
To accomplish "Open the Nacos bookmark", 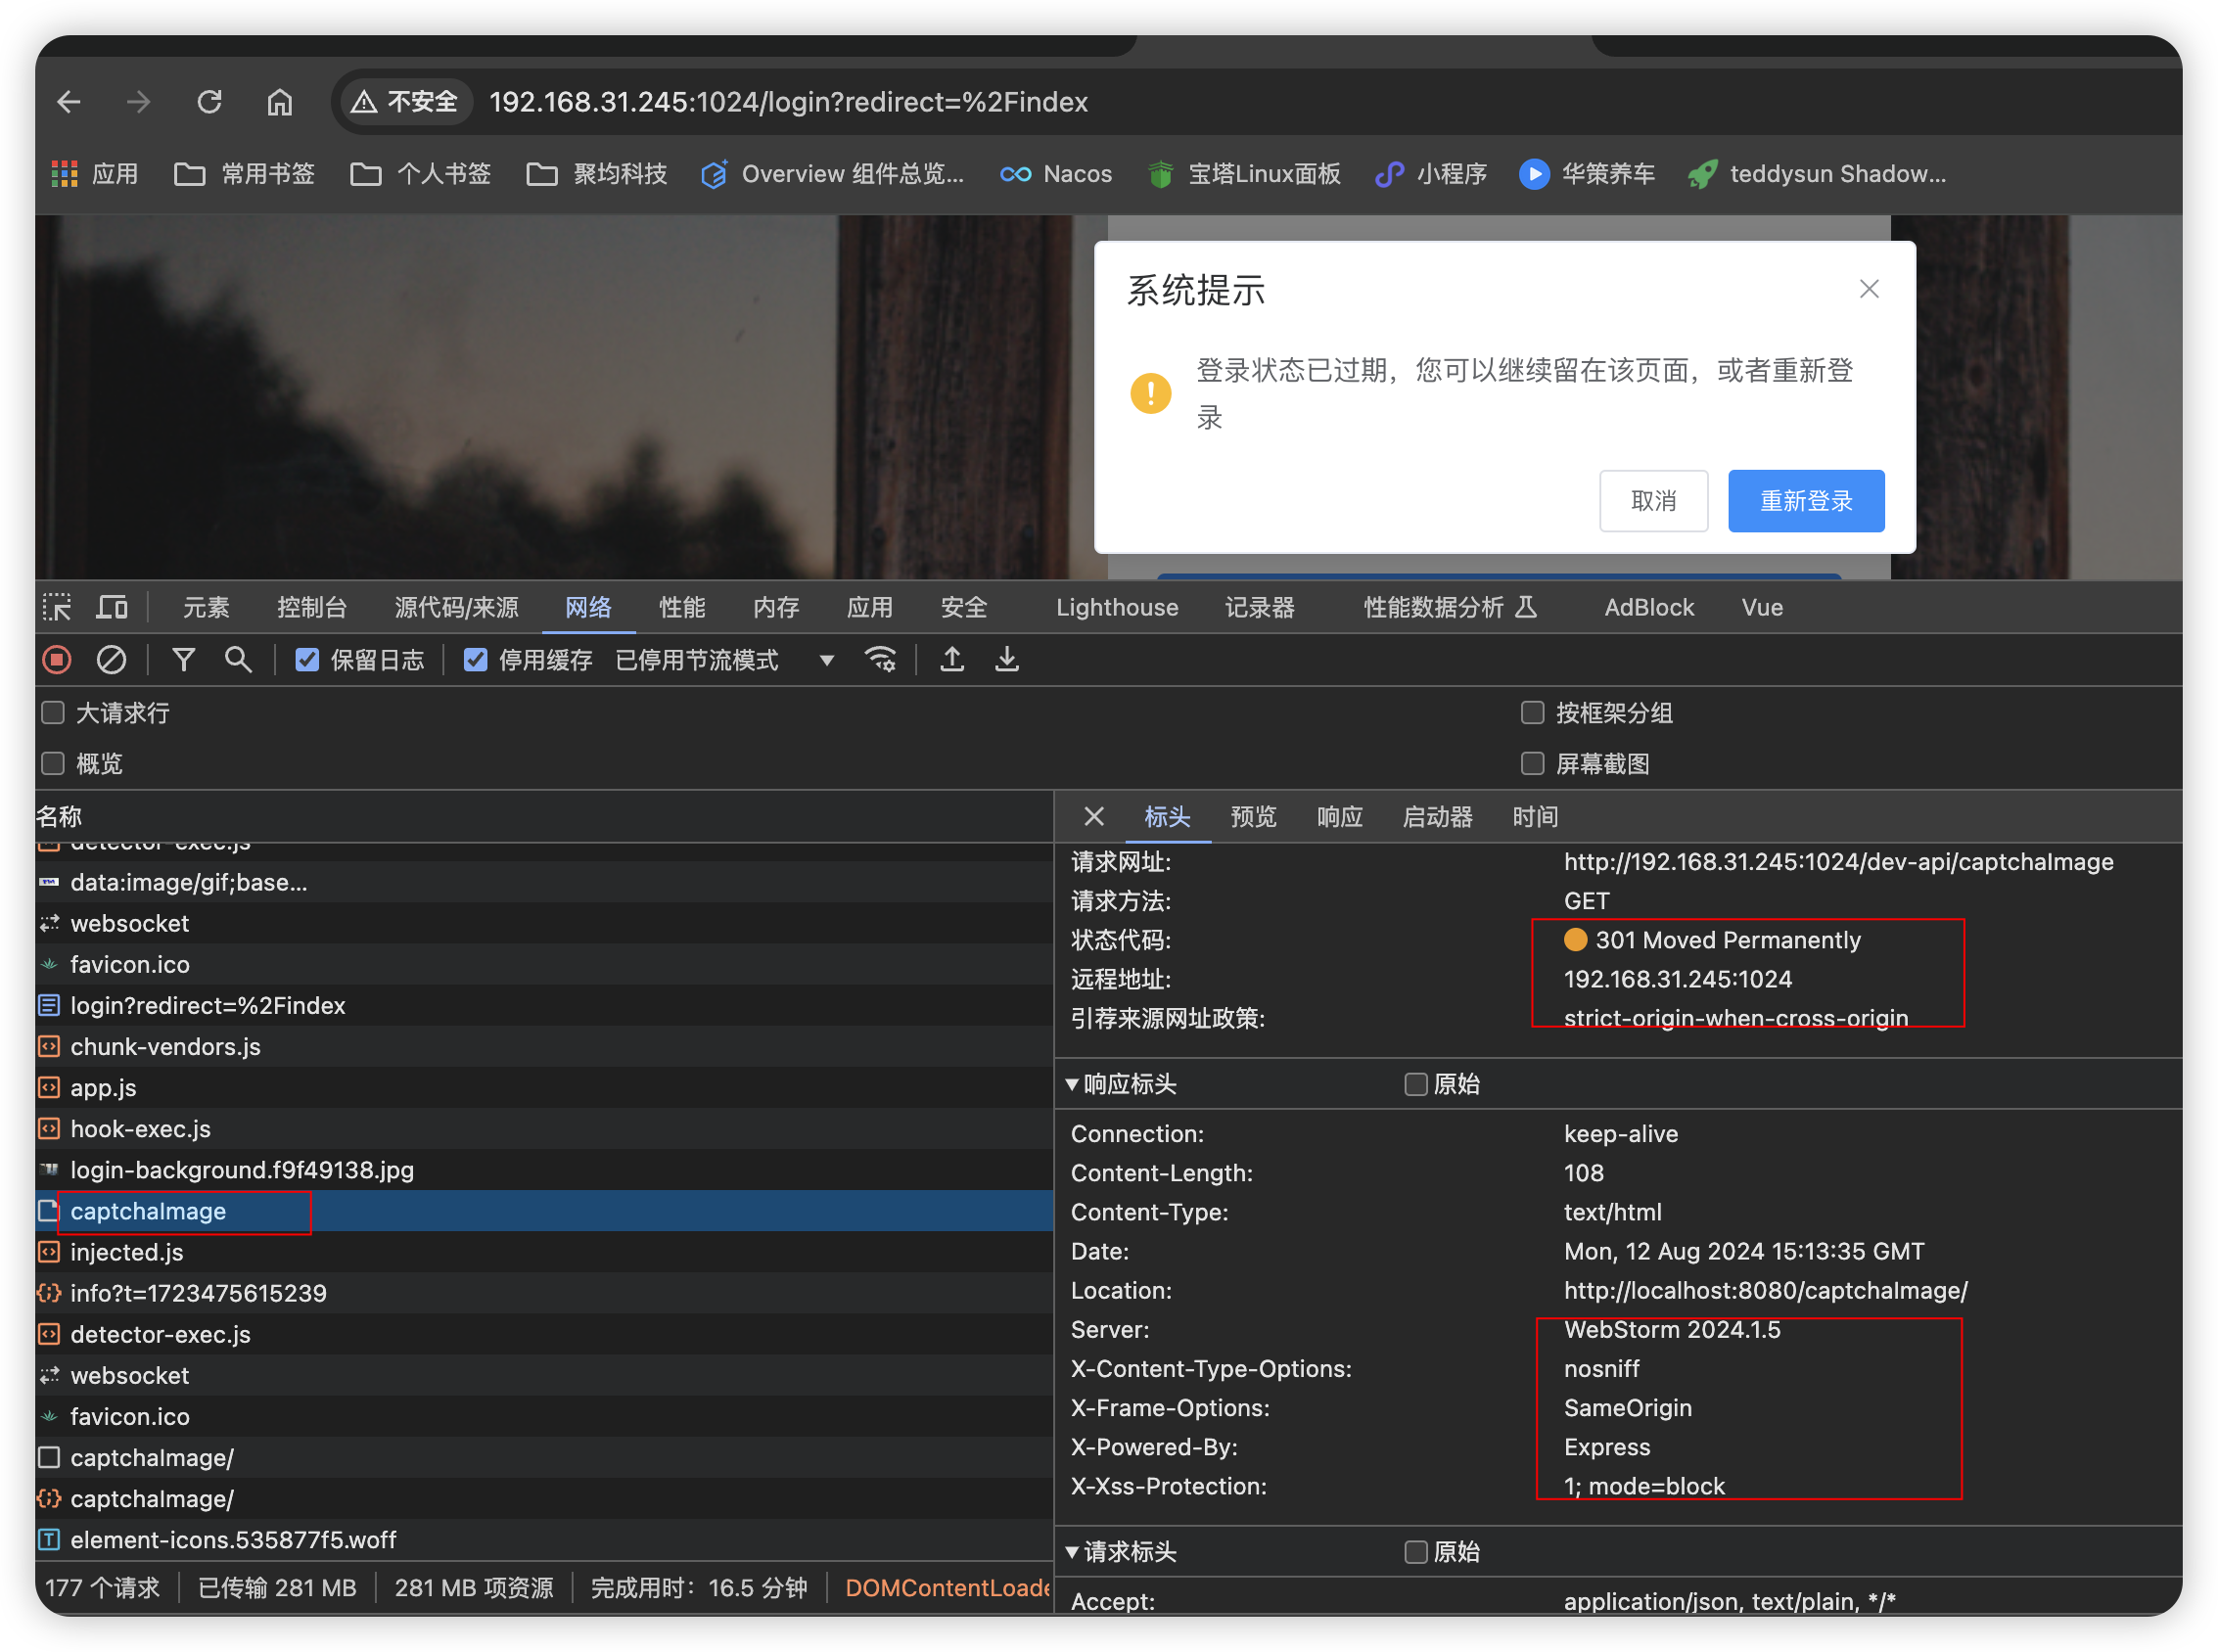I will [1056, 174].
